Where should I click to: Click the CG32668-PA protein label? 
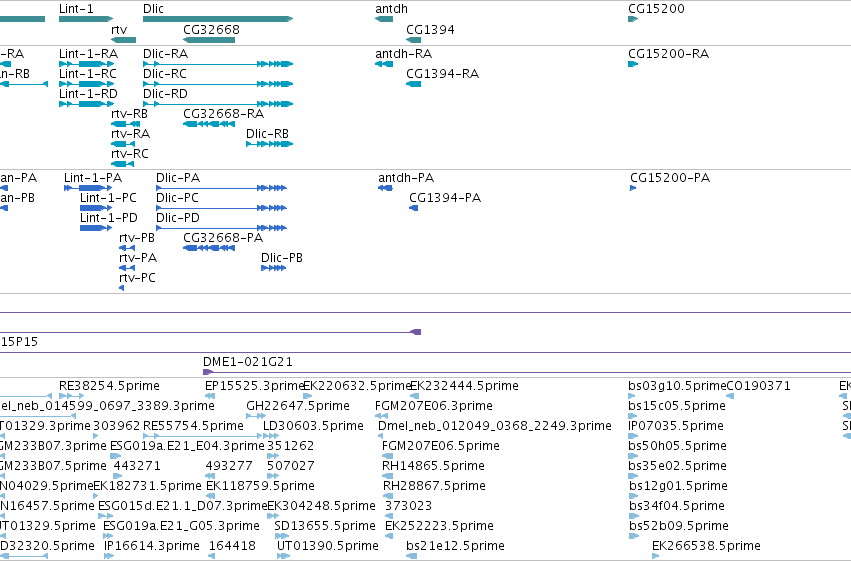tap(223, 238)
